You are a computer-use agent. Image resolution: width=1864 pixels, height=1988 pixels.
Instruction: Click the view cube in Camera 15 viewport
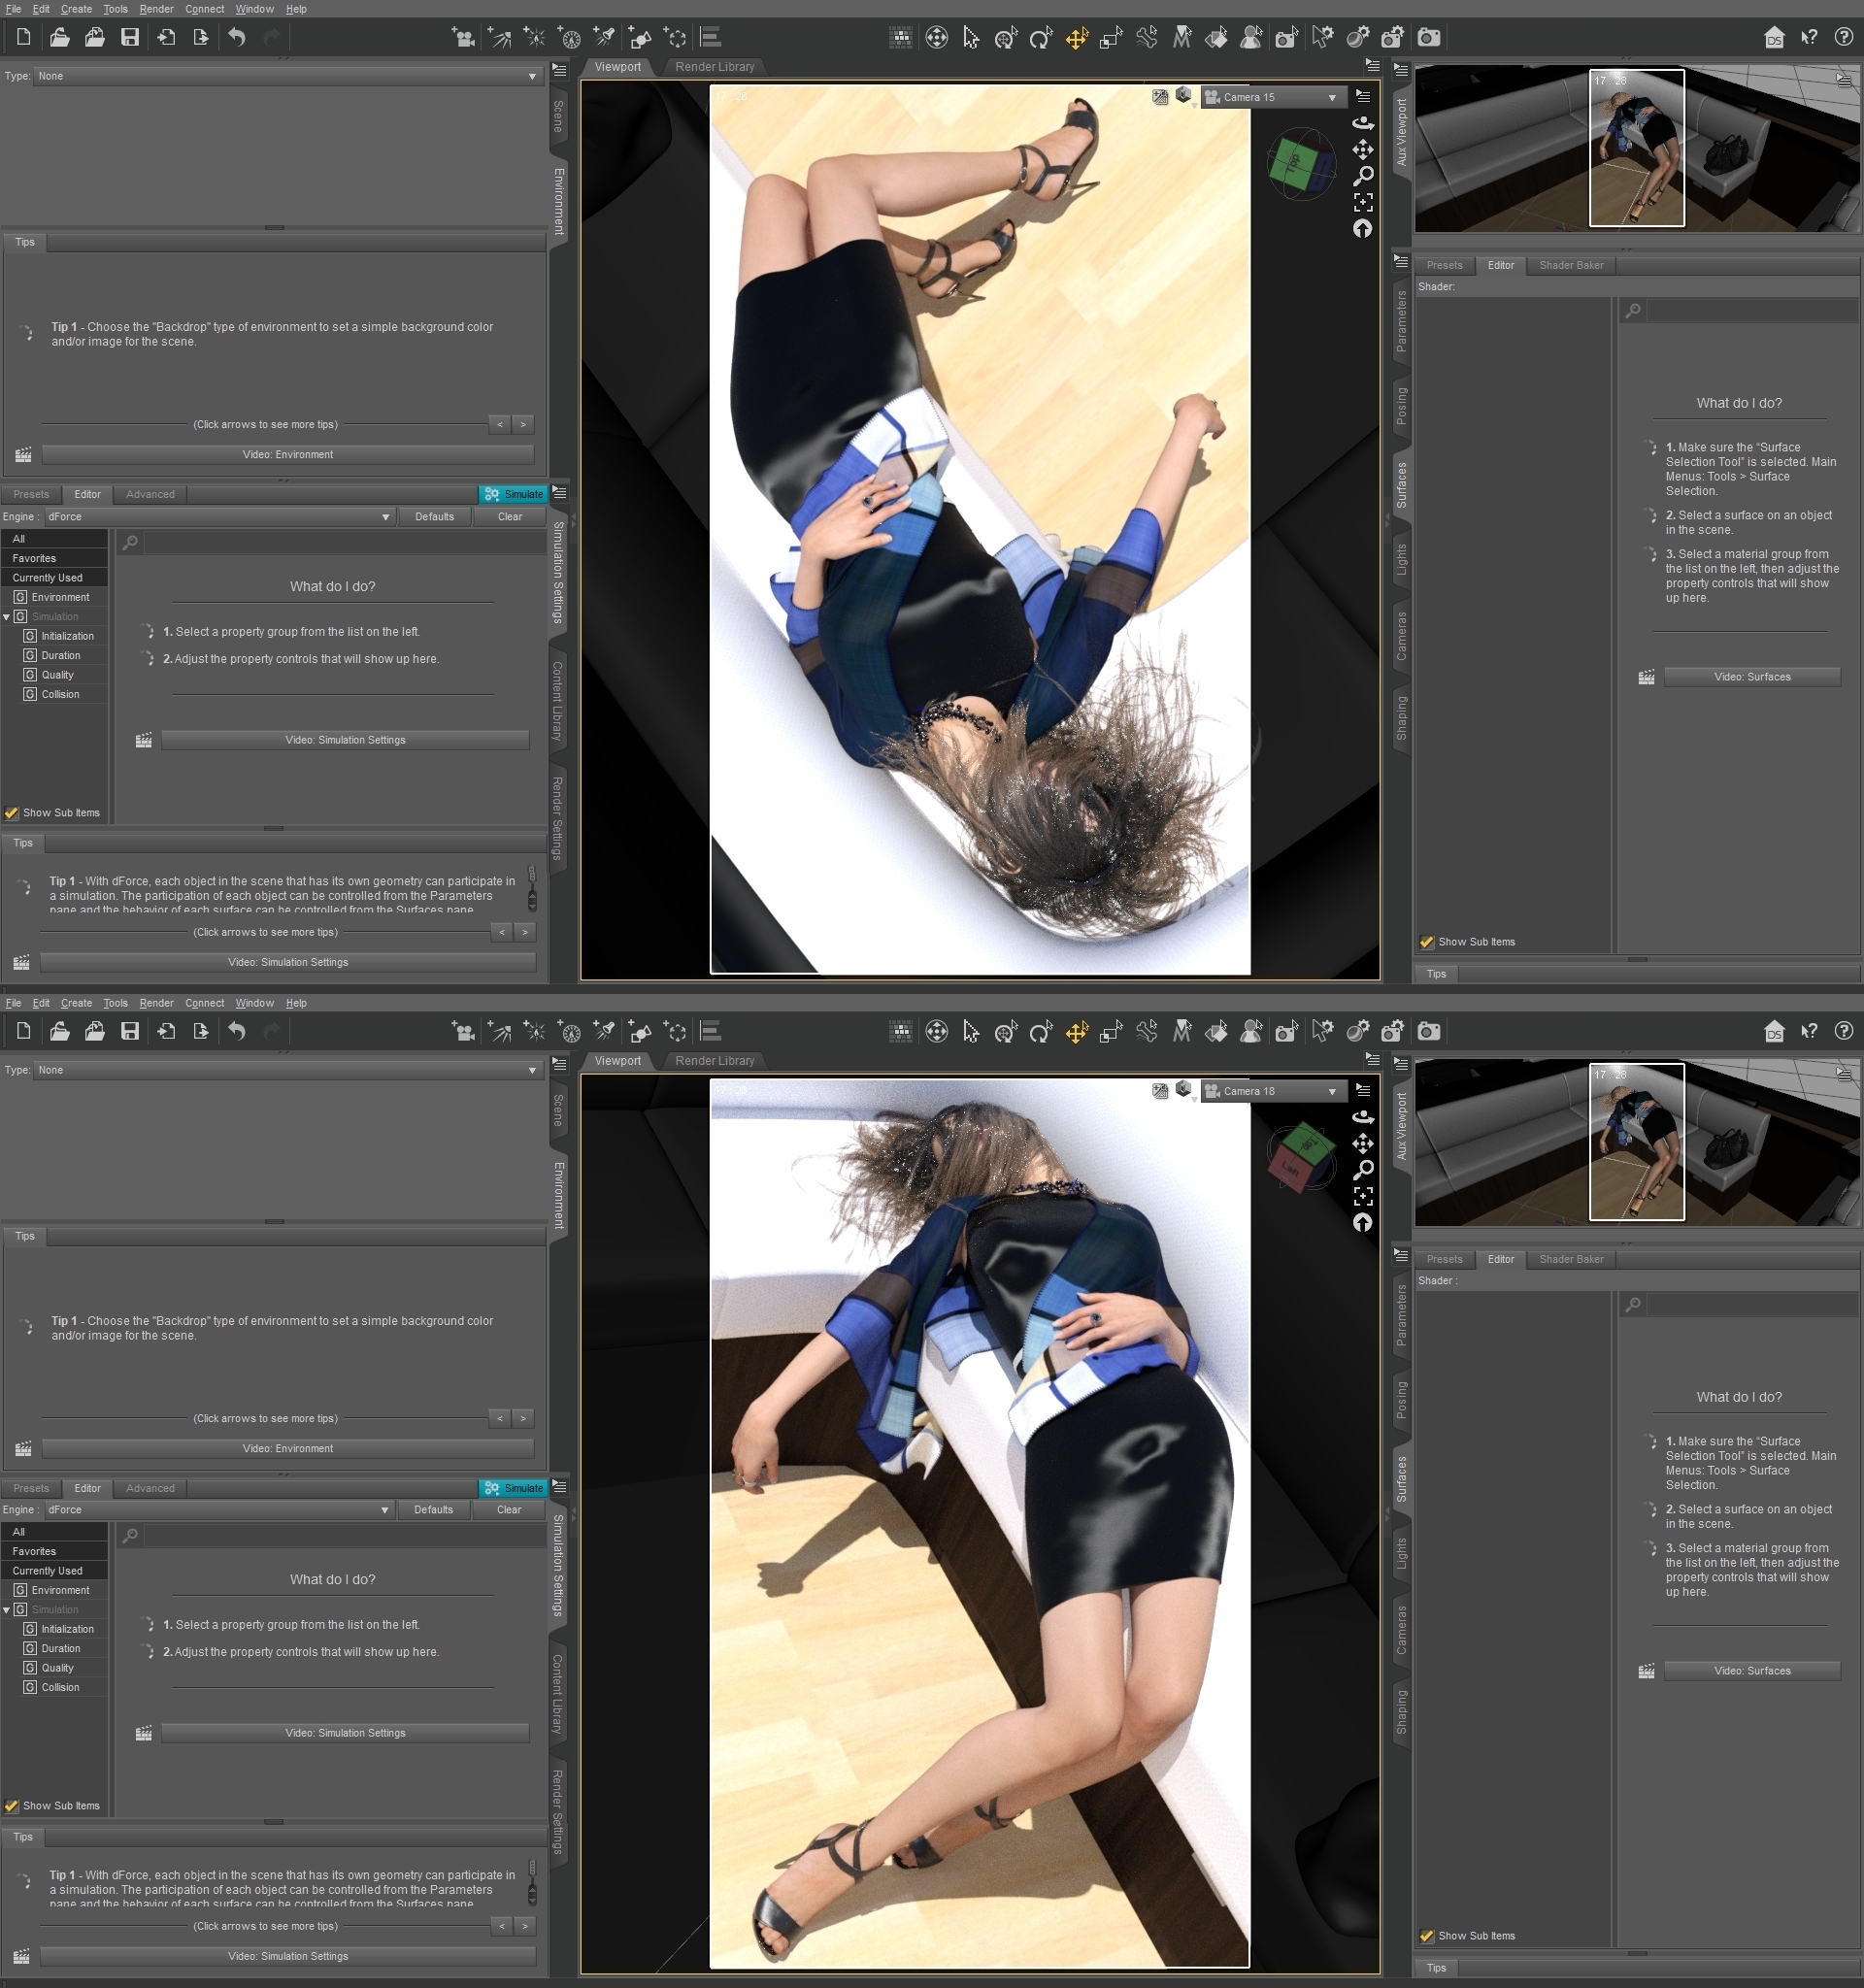tap(1300, 163)
